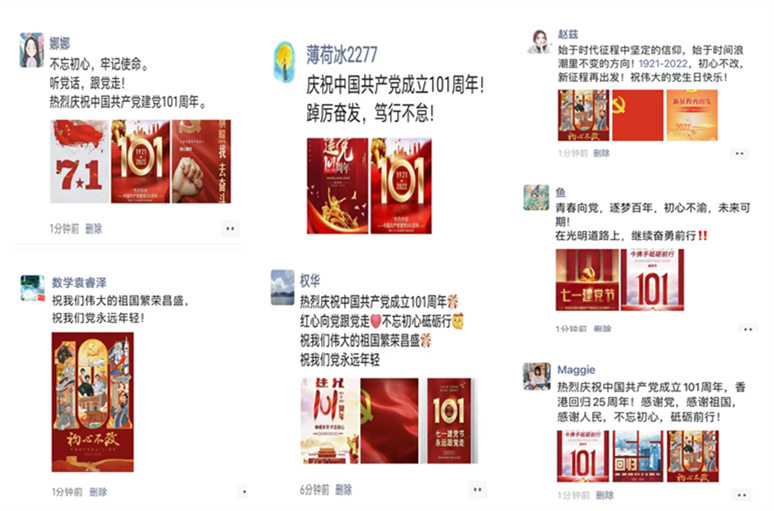View the 初心不改 poster in 数学袁睿泽's post
Viewport: 774px width, 511px height.
[93, 402]
